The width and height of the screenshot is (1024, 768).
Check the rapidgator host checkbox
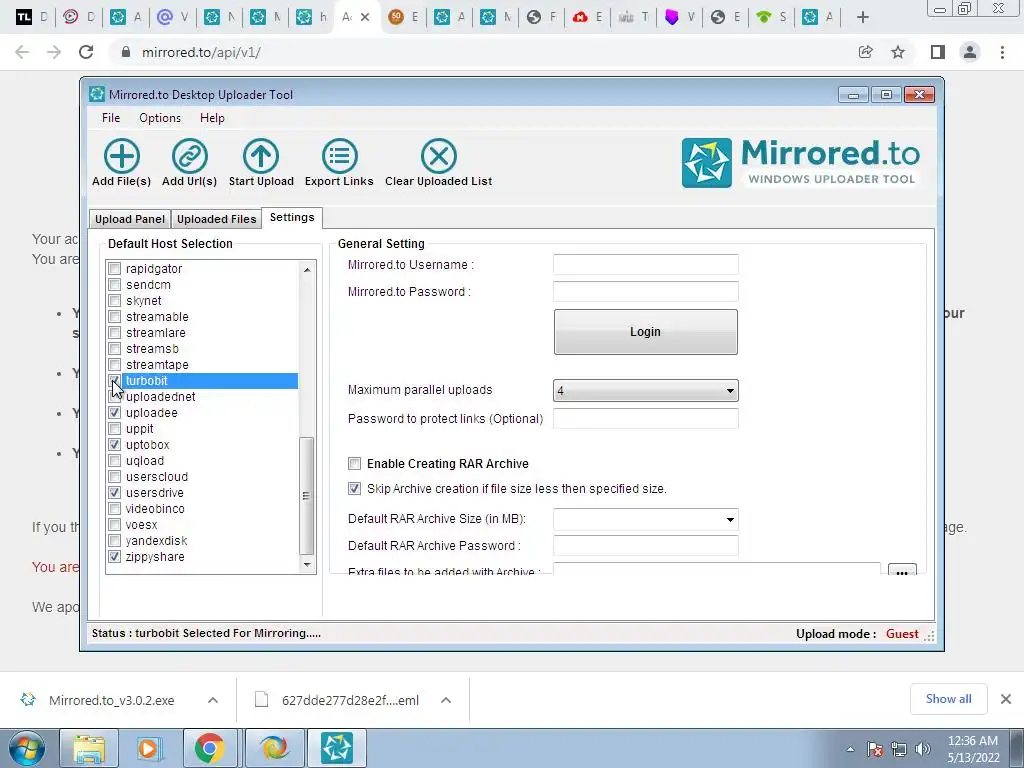click(115, 268)
